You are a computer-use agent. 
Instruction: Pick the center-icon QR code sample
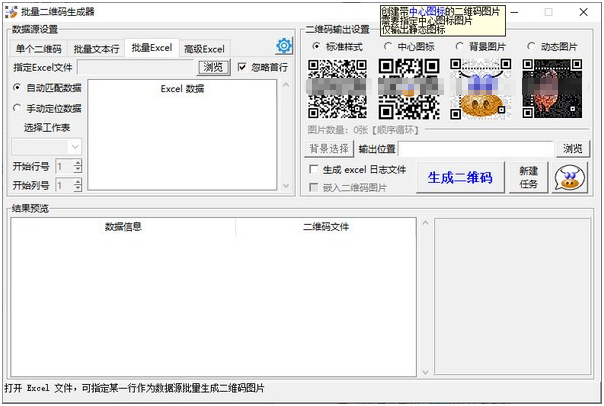[x=408, y=89]
